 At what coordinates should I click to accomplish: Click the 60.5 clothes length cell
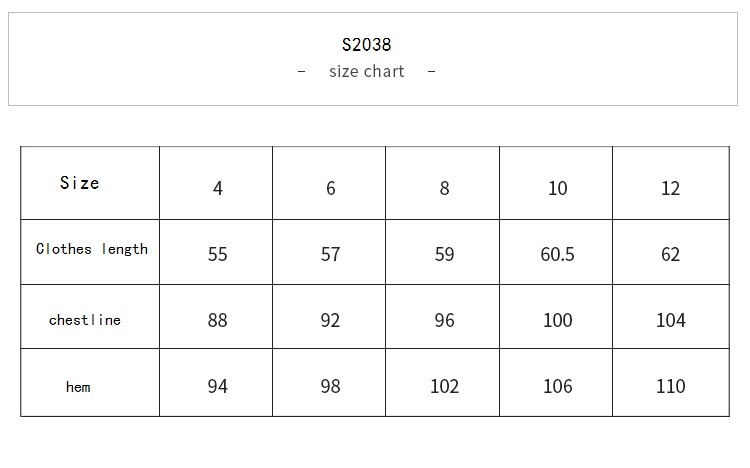coord(557,254)
